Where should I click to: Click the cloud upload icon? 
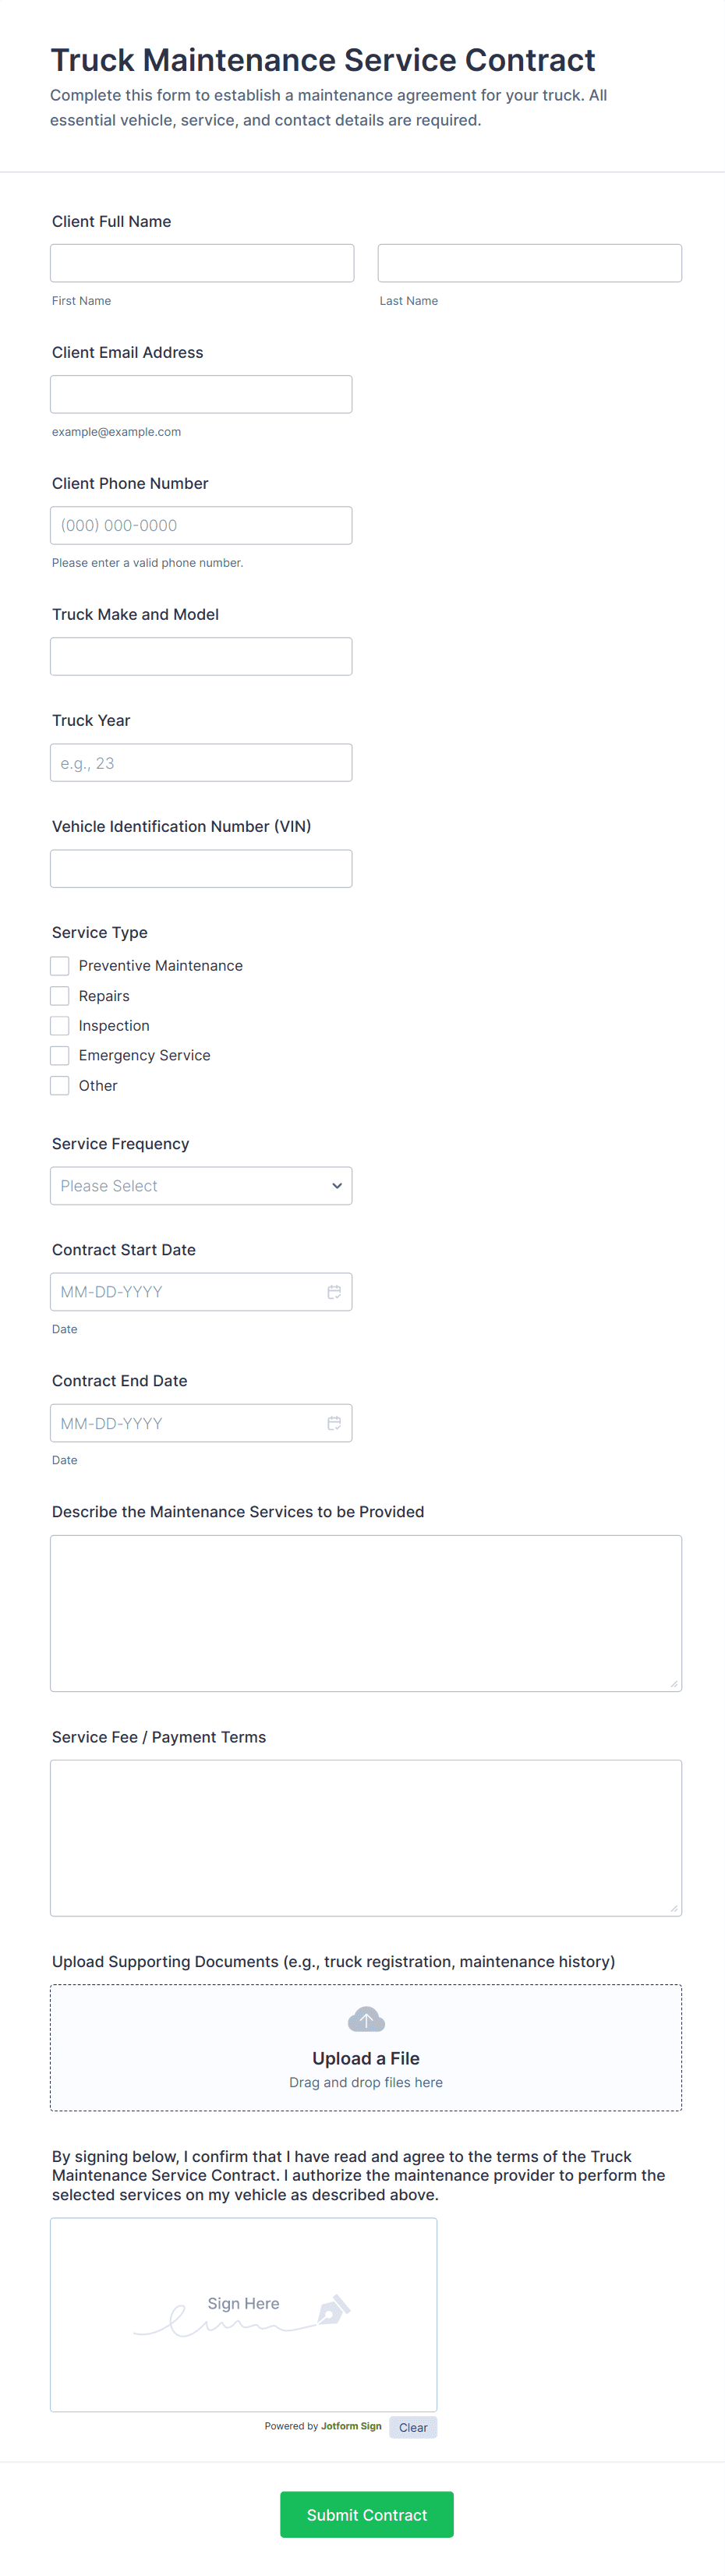366,2019
